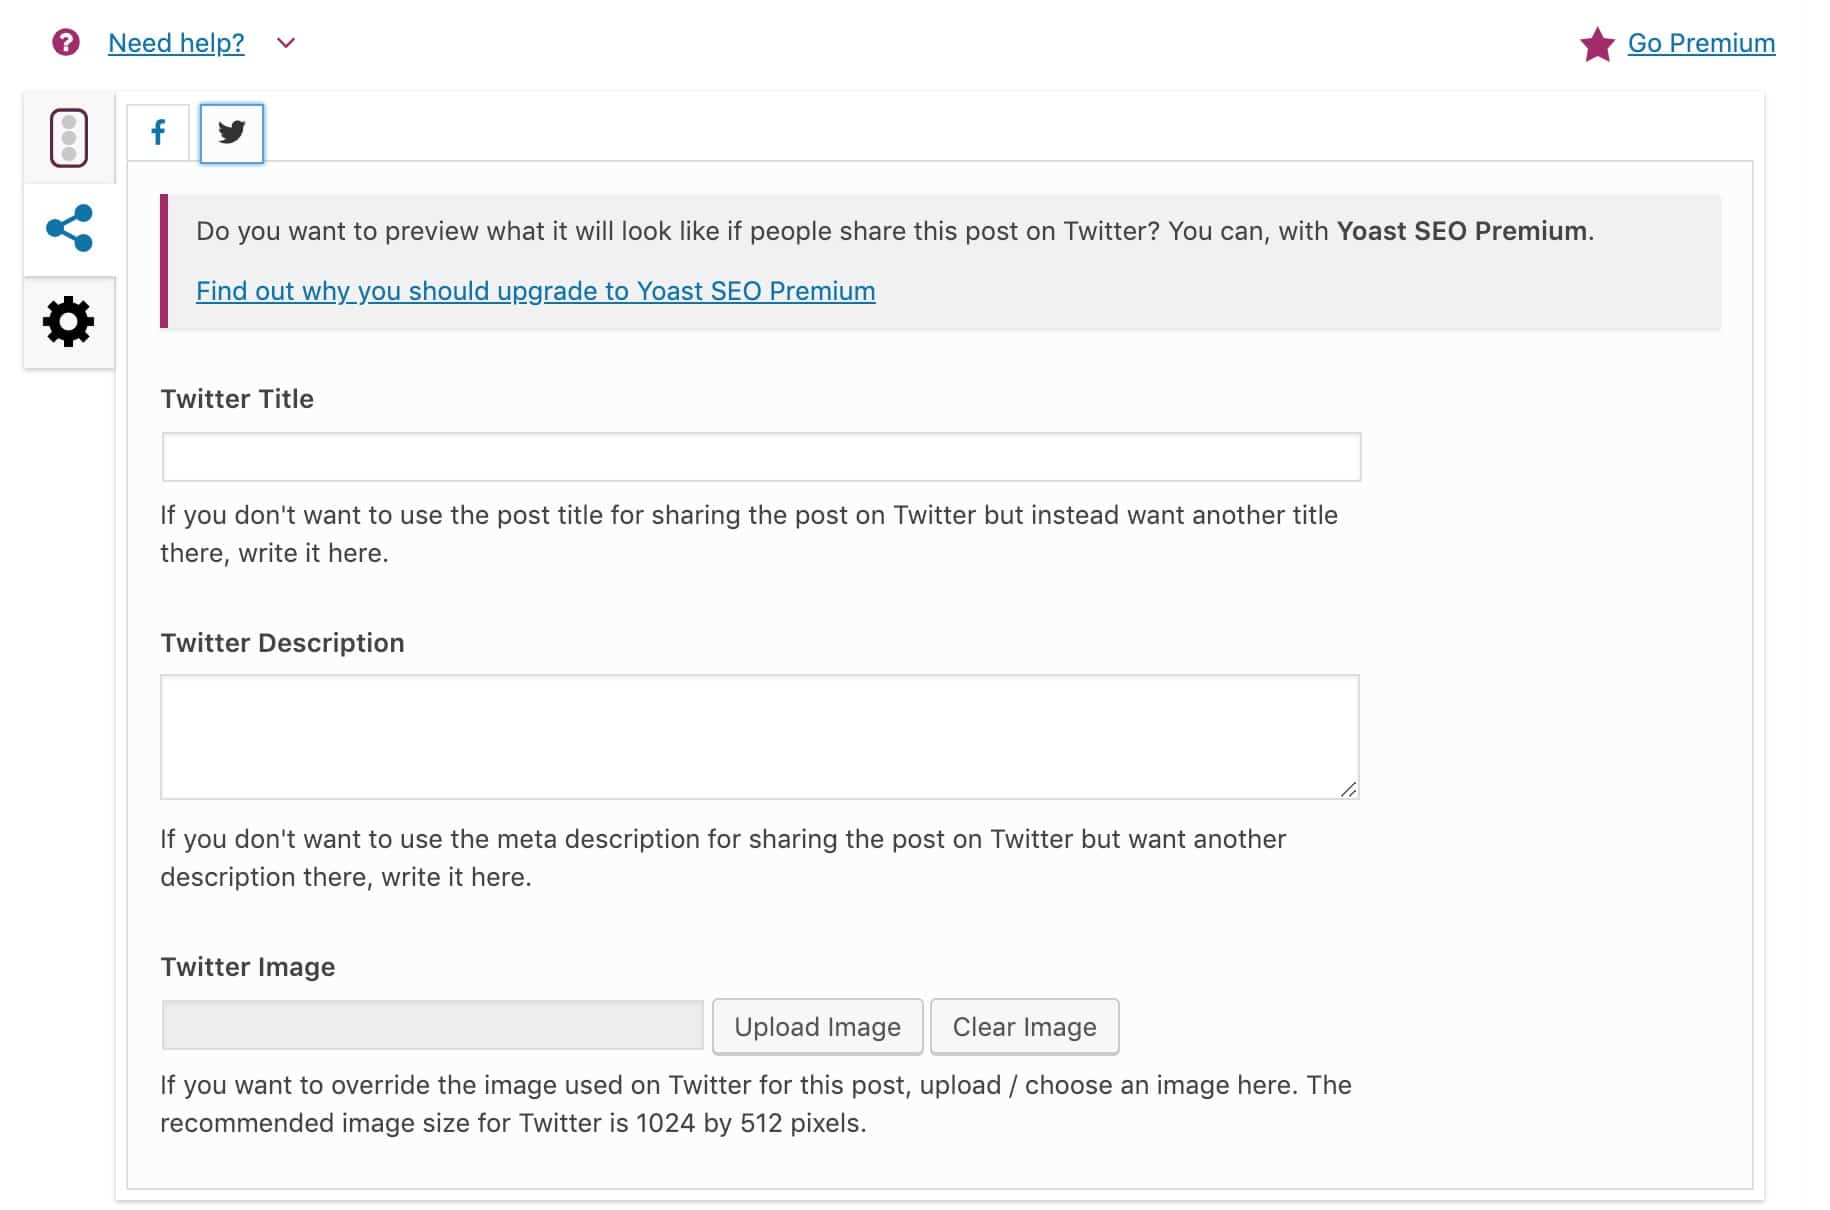Click the purple star premium icon
Image resolution: width=1830 pixels, height=1210 pixels.
point(1597,44)
